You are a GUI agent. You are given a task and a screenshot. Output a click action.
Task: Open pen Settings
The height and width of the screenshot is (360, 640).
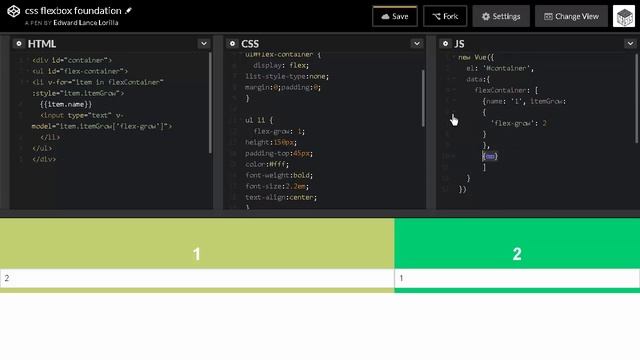pyautogui.click(x=501, y=16)
